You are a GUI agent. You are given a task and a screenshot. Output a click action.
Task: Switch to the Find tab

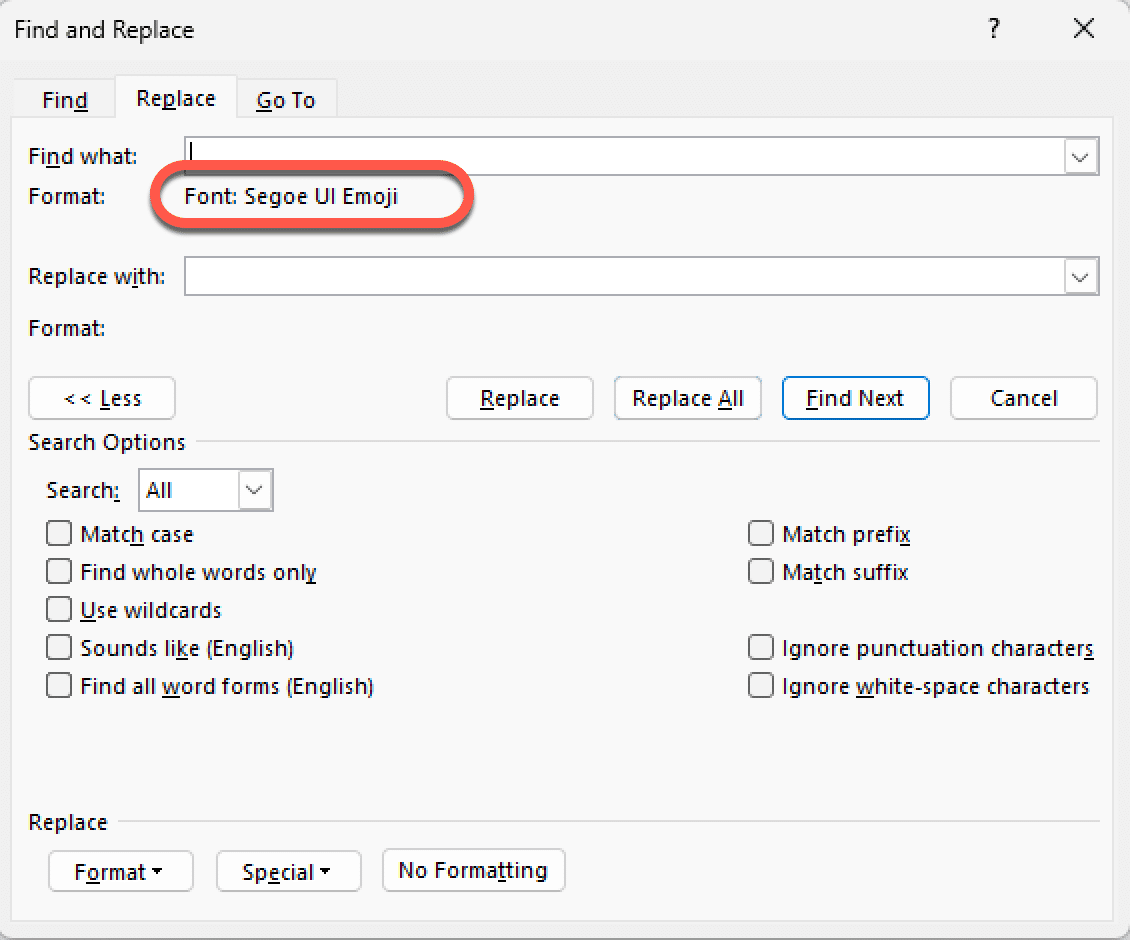pos(65,100)
